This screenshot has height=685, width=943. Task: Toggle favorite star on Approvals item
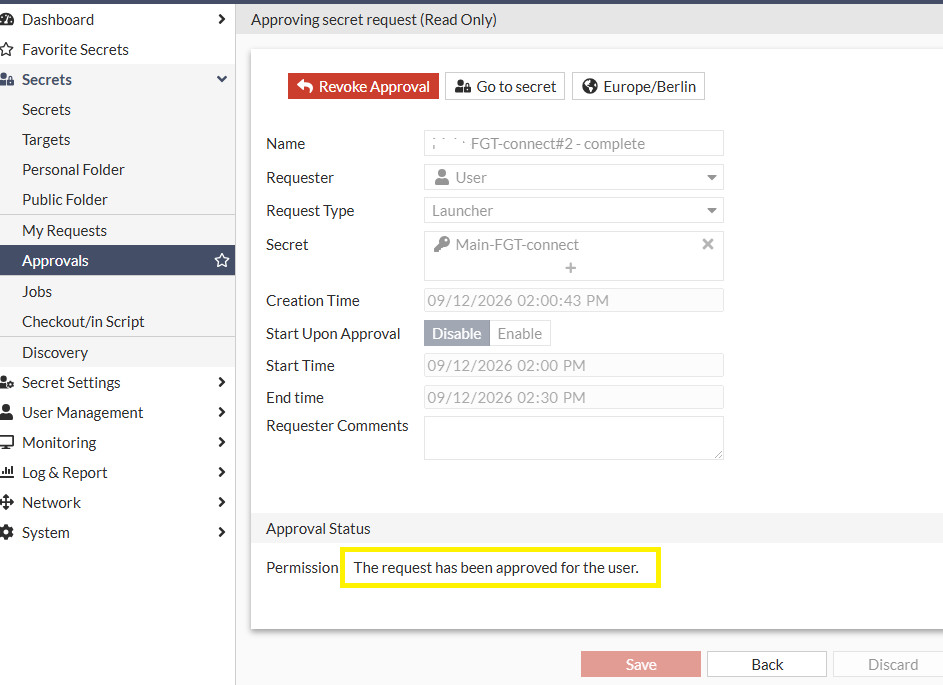[222, 260]
